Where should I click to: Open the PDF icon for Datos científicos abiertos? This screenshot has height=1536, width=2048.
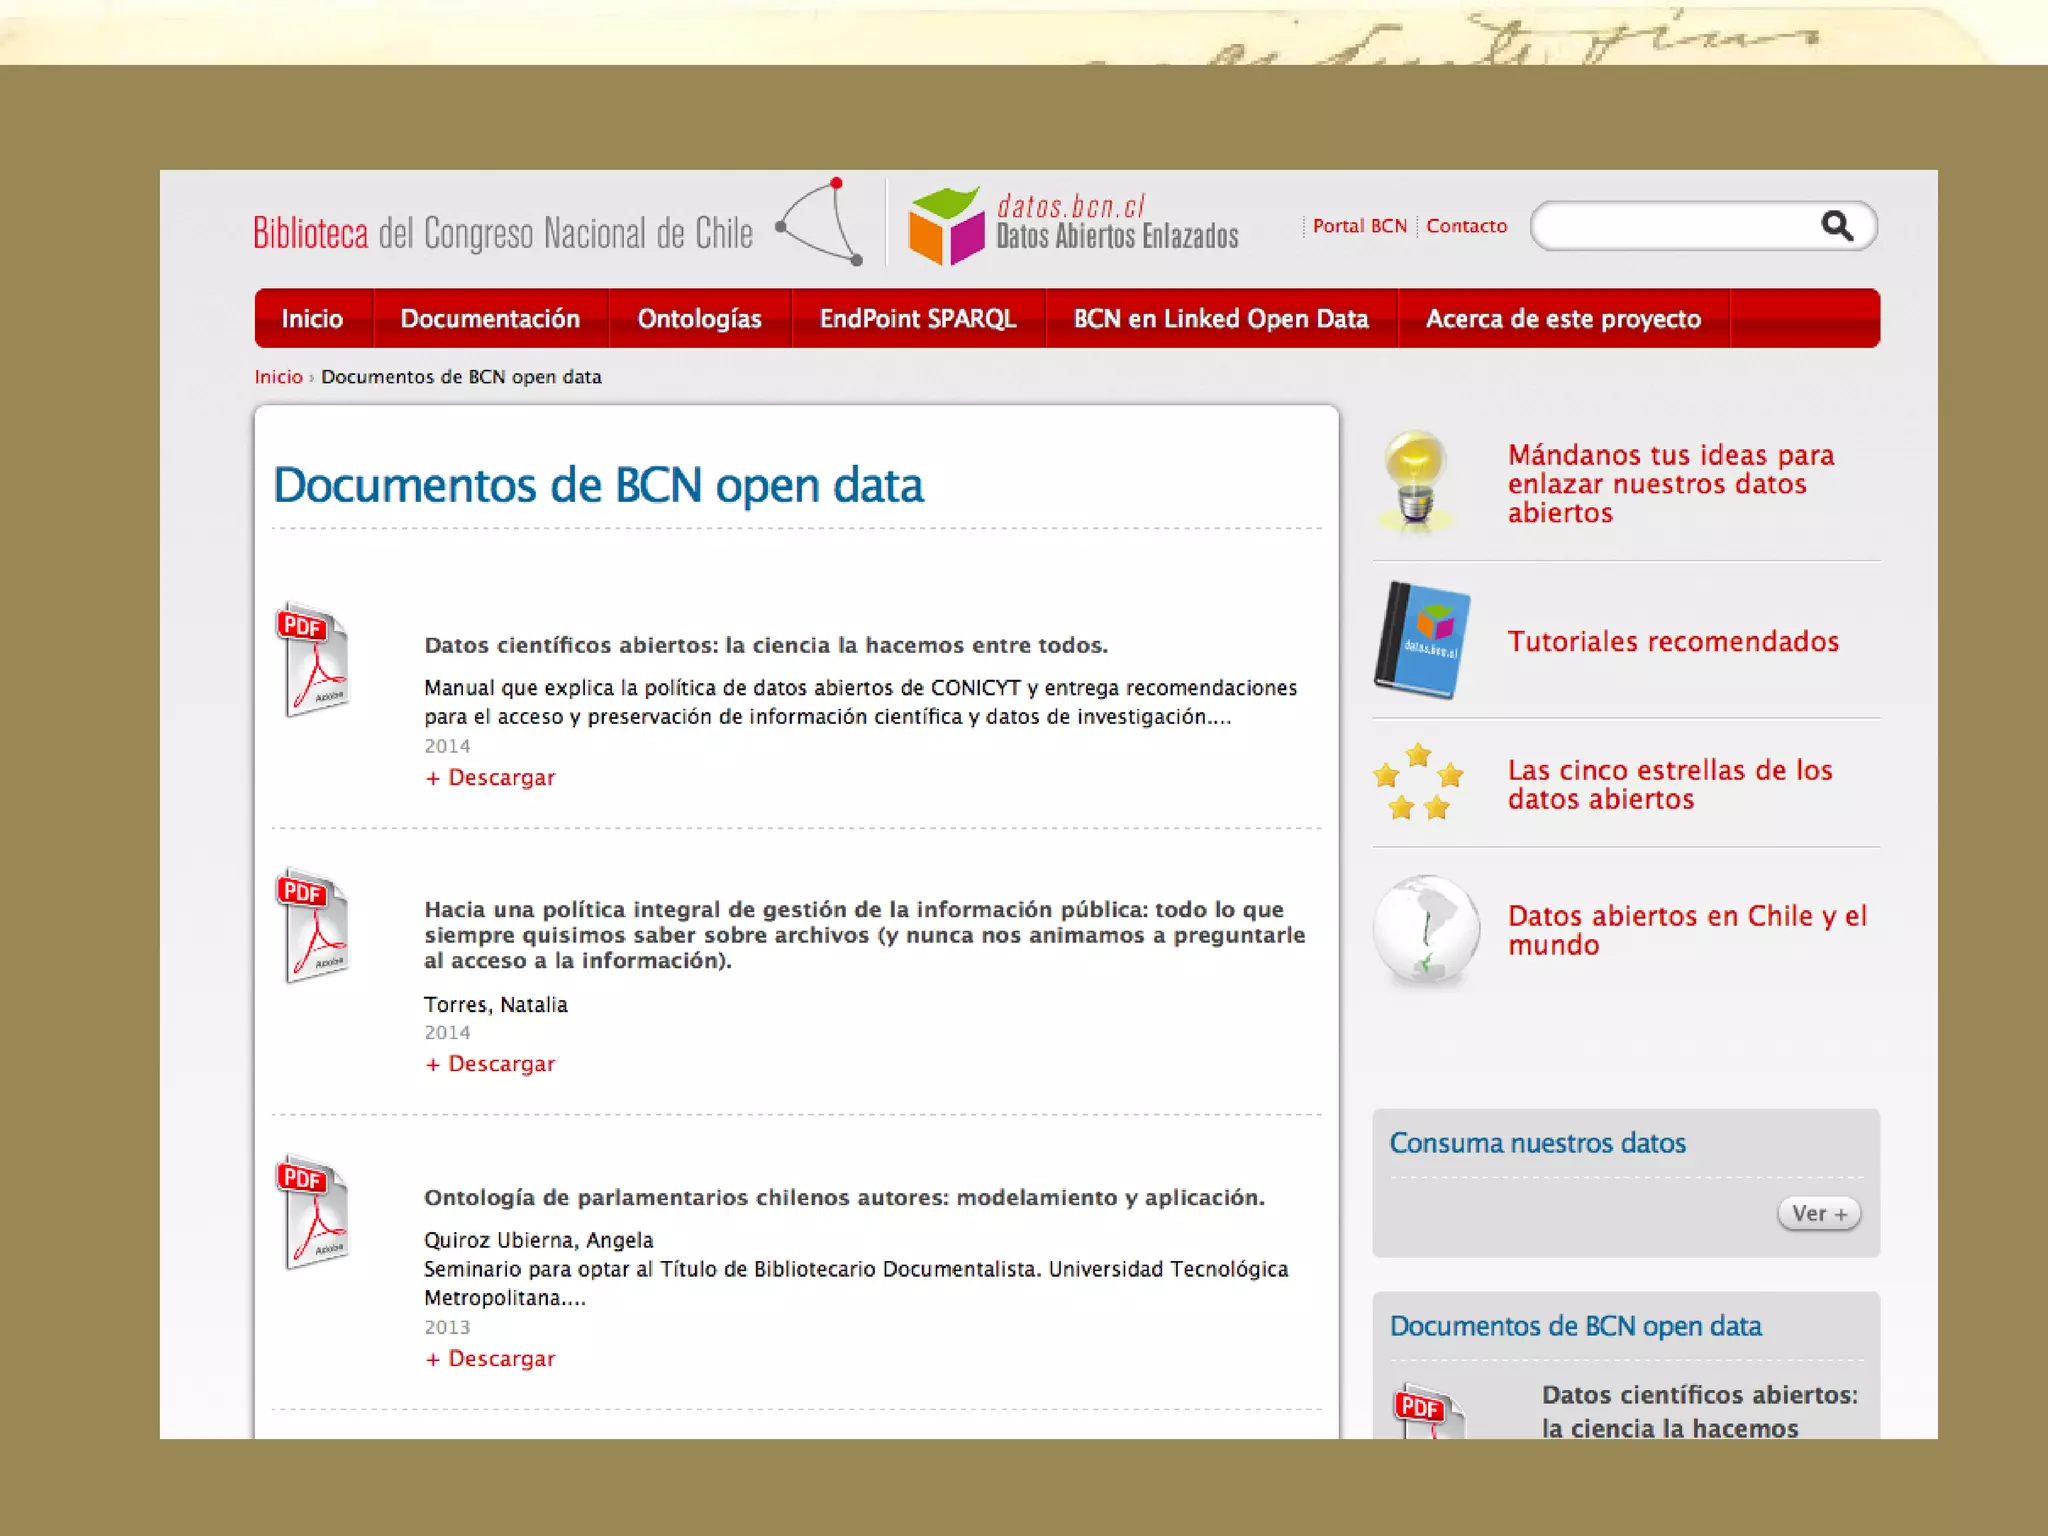(313, 659)
